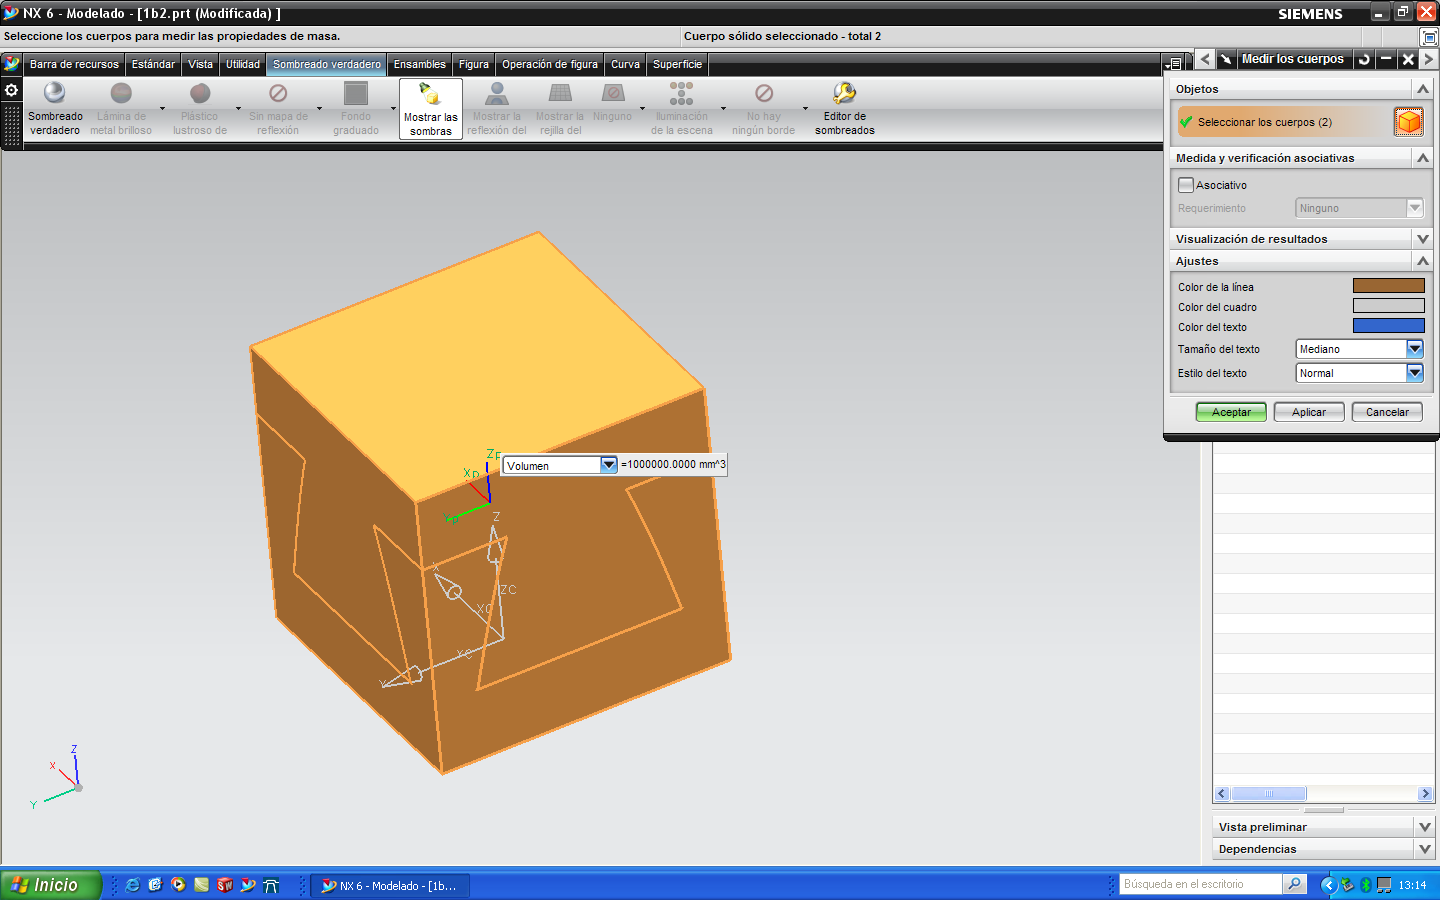
Task: Toggle Mostrar las sombras tool
Action: coord(431,108)
